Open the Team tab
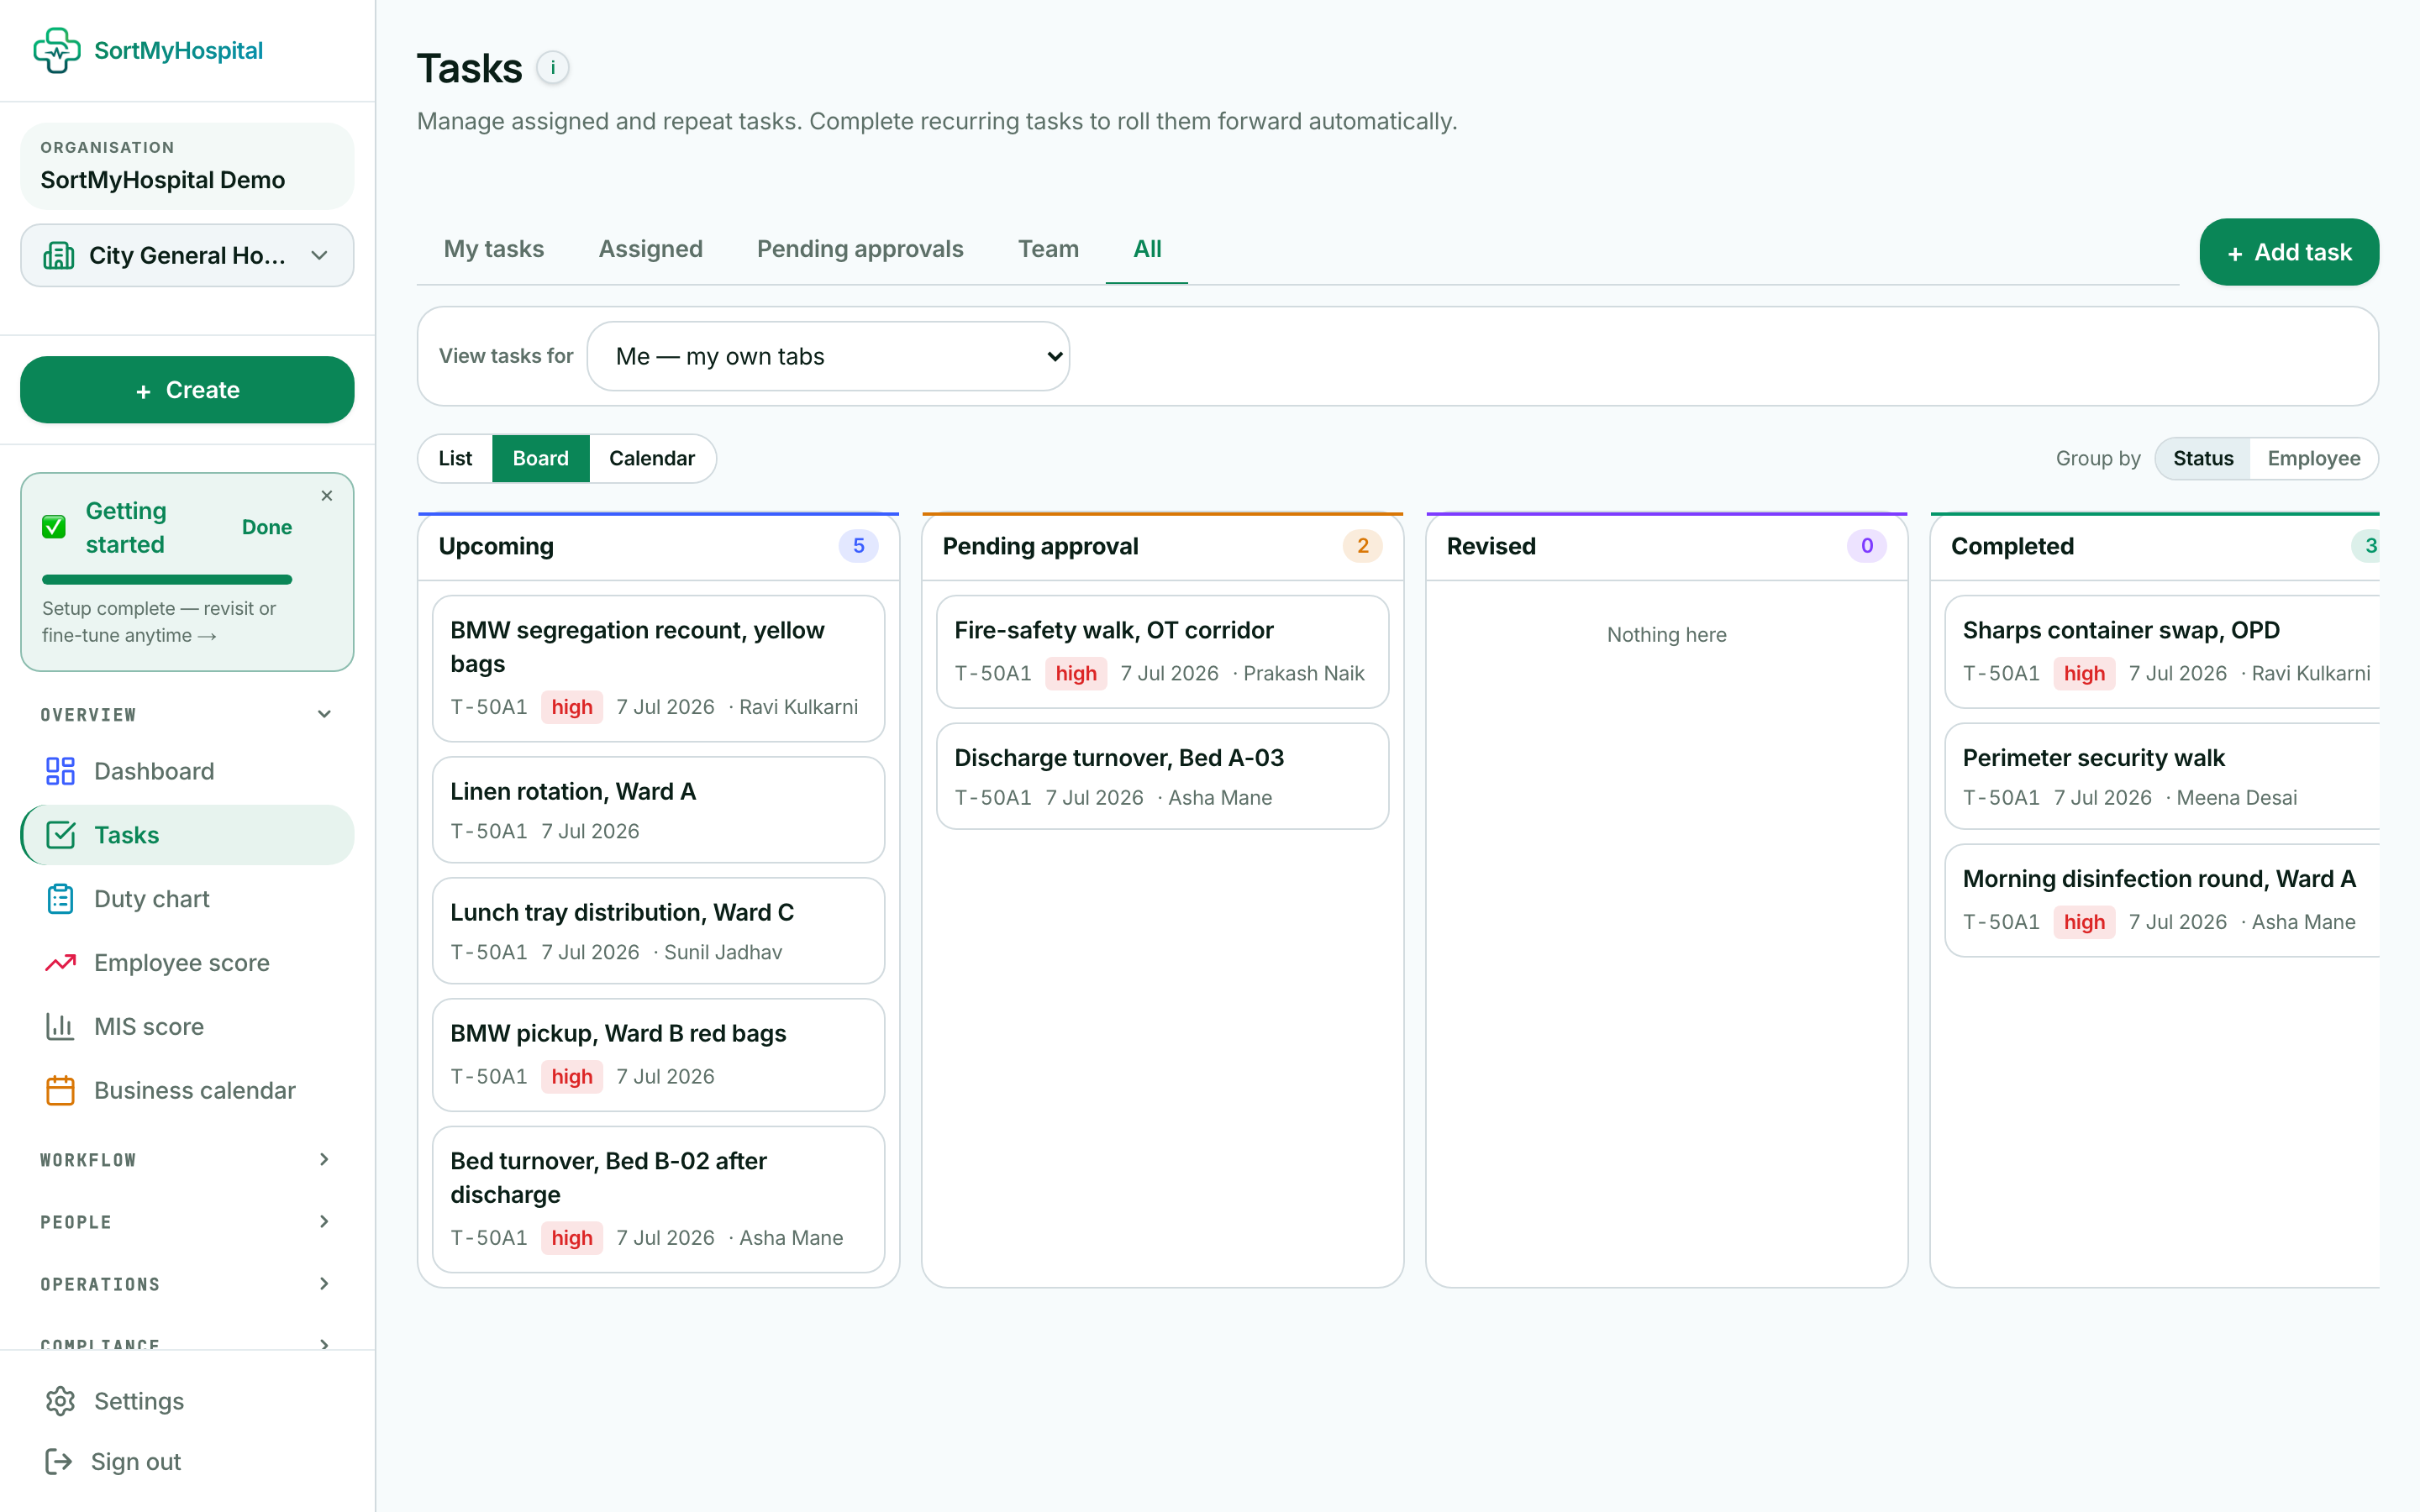 (1048, 249)
